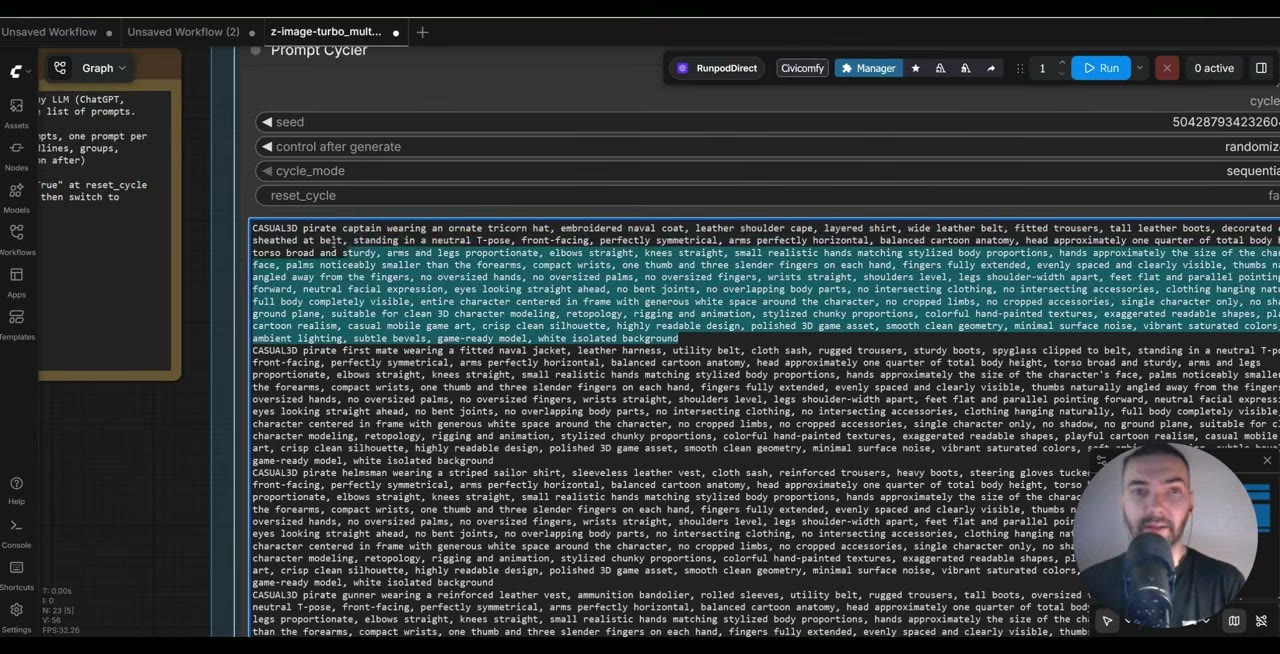Click the Prompt Cycler node title
The image size is (1280, 654).
318,50
